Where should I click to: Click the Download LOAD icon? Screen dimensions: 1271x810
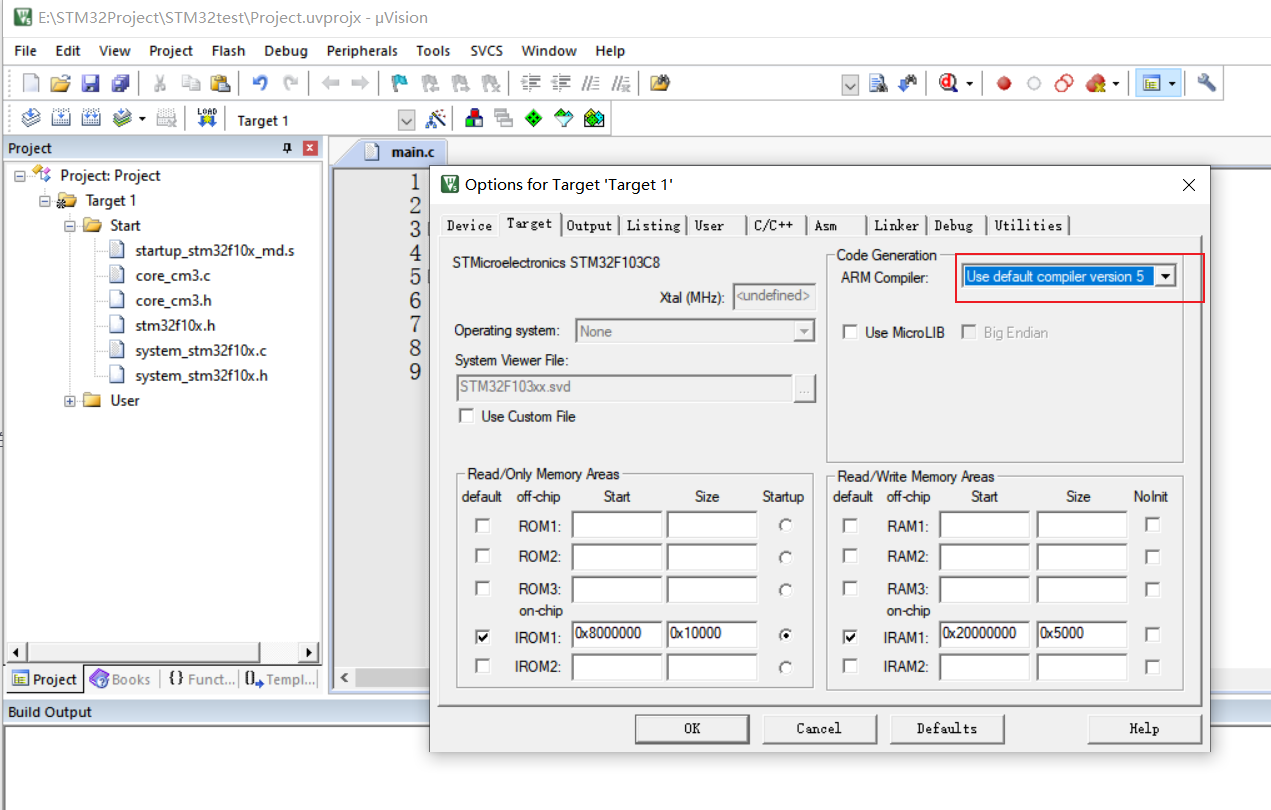tap(207, 119)
